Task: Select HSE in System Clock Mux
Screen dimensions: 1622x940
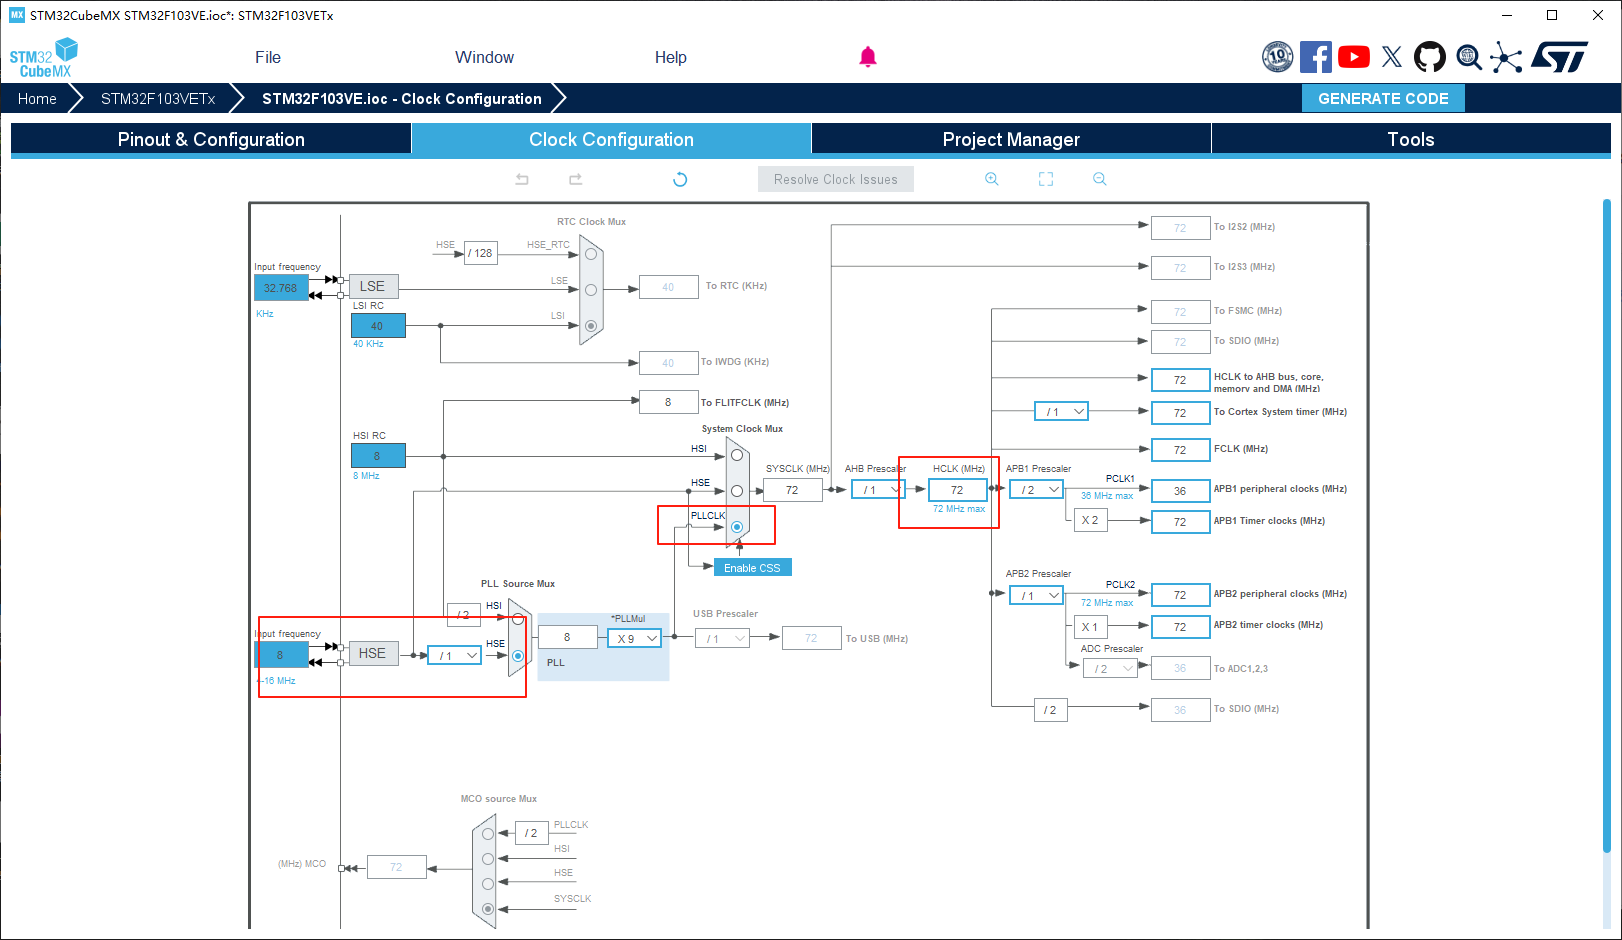Action: point(737,491)
